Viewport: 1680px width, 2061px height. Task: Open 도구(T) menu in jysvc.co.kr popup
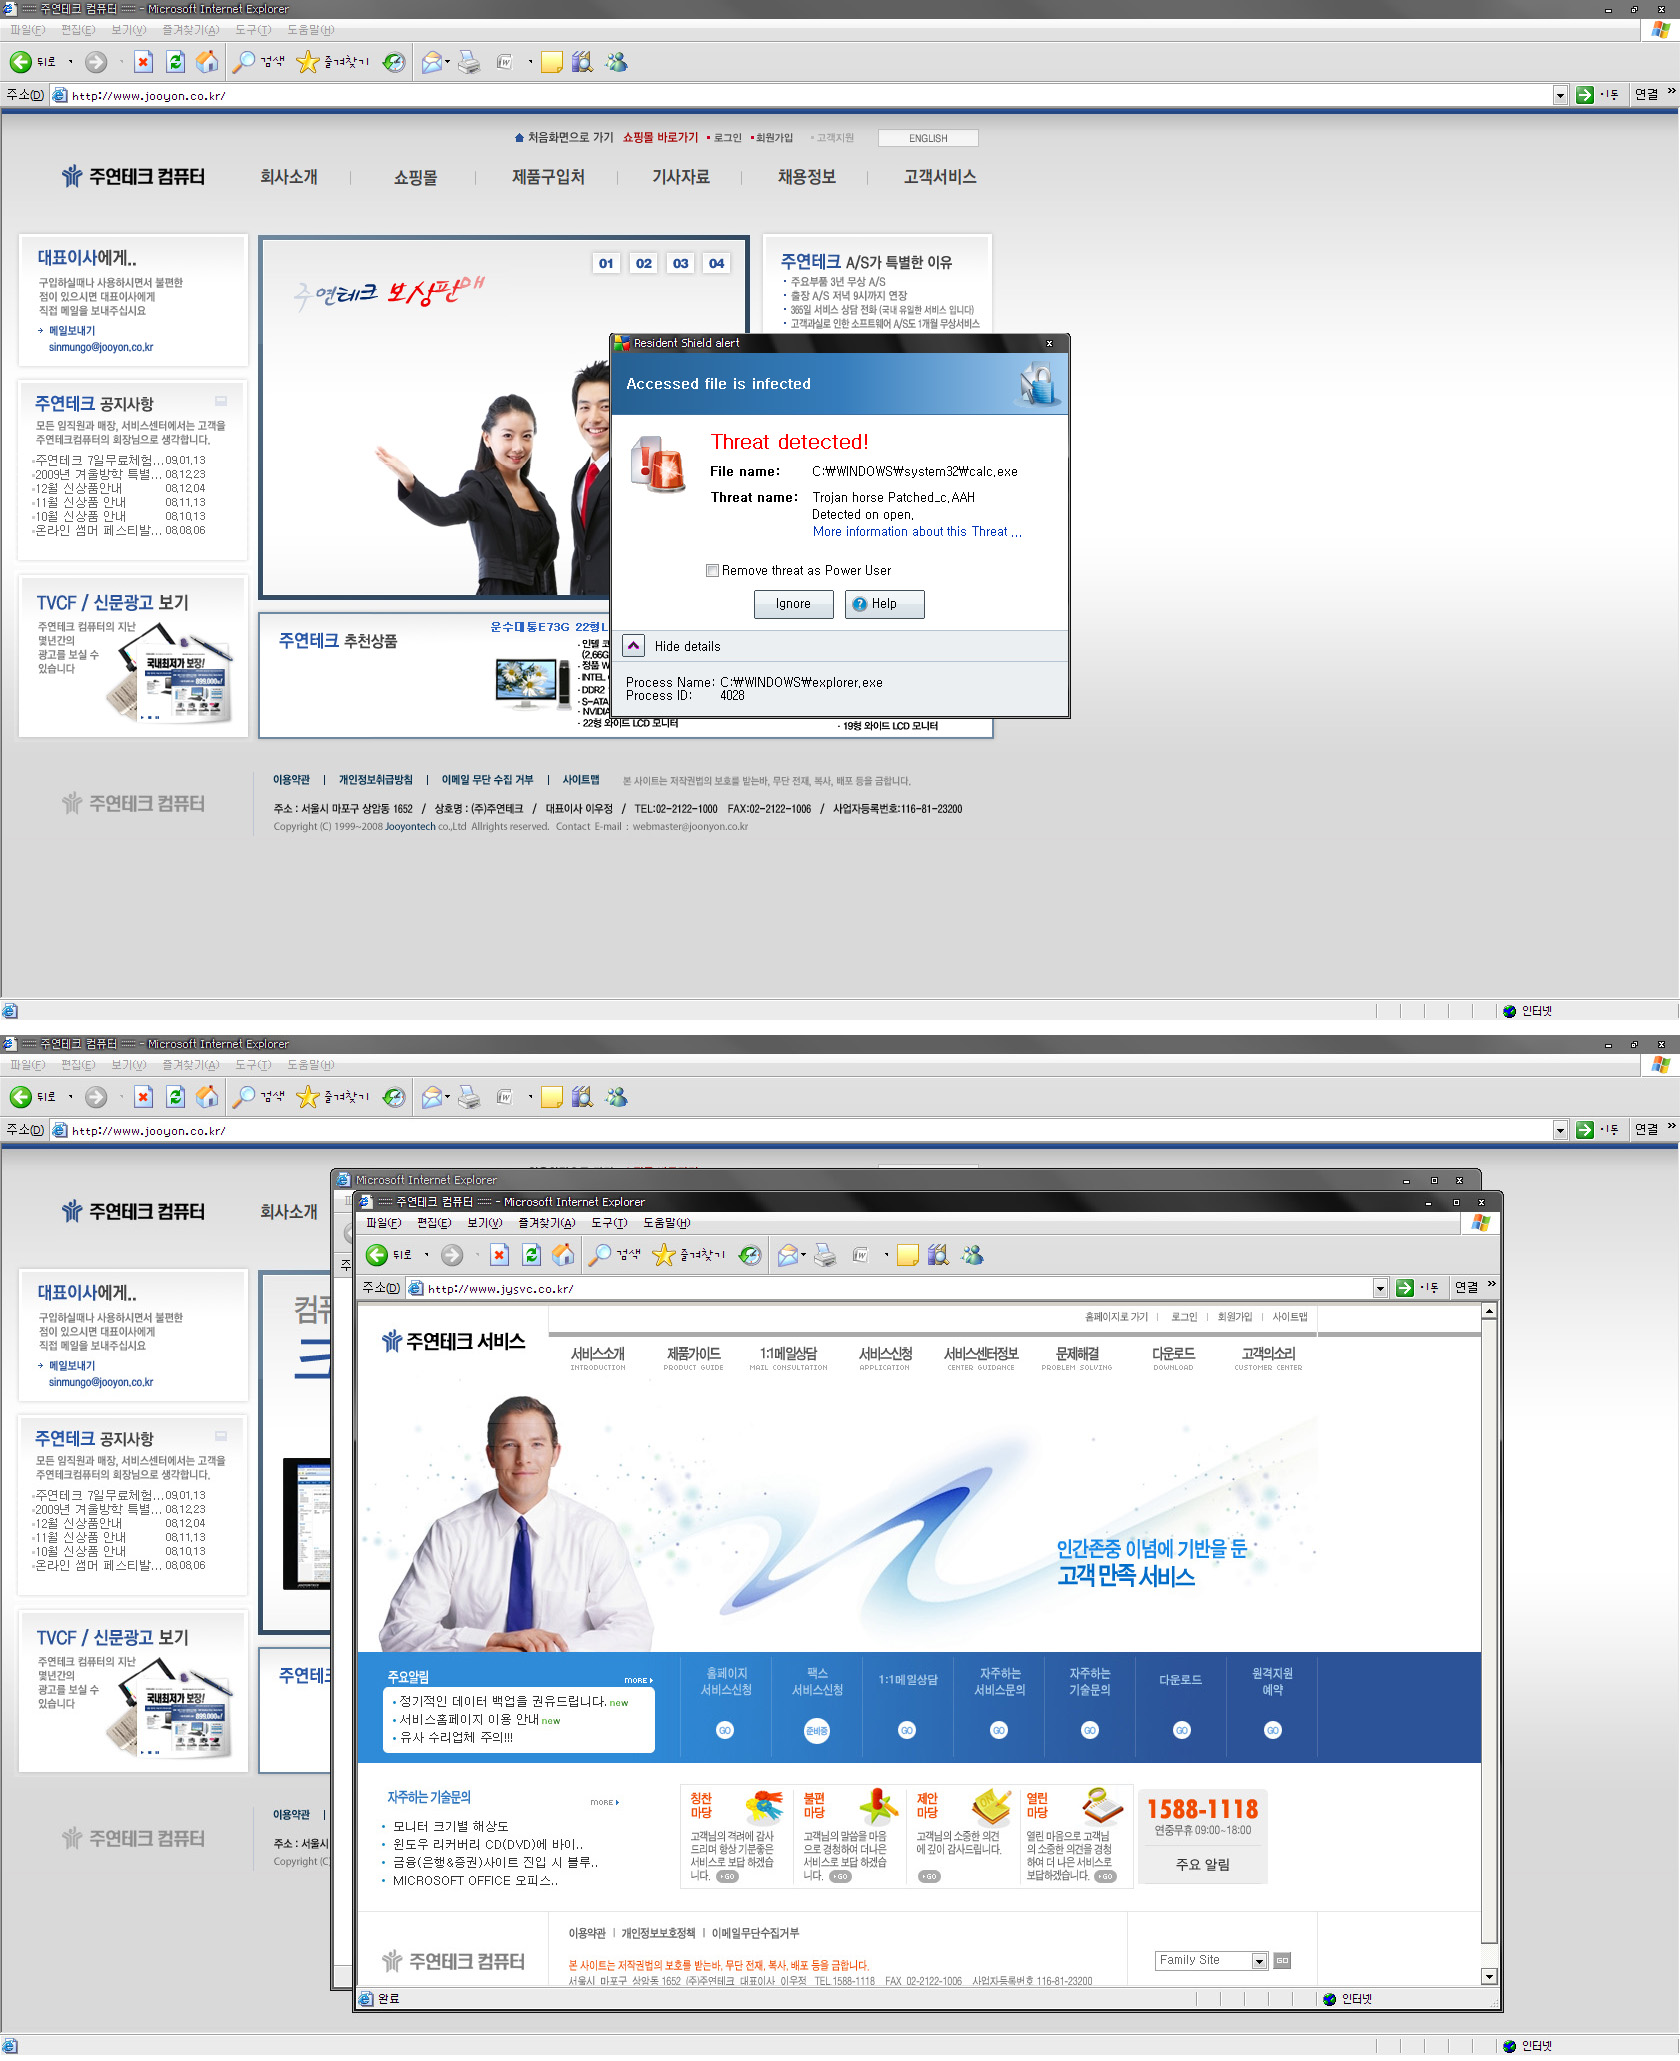(609, 1223)
